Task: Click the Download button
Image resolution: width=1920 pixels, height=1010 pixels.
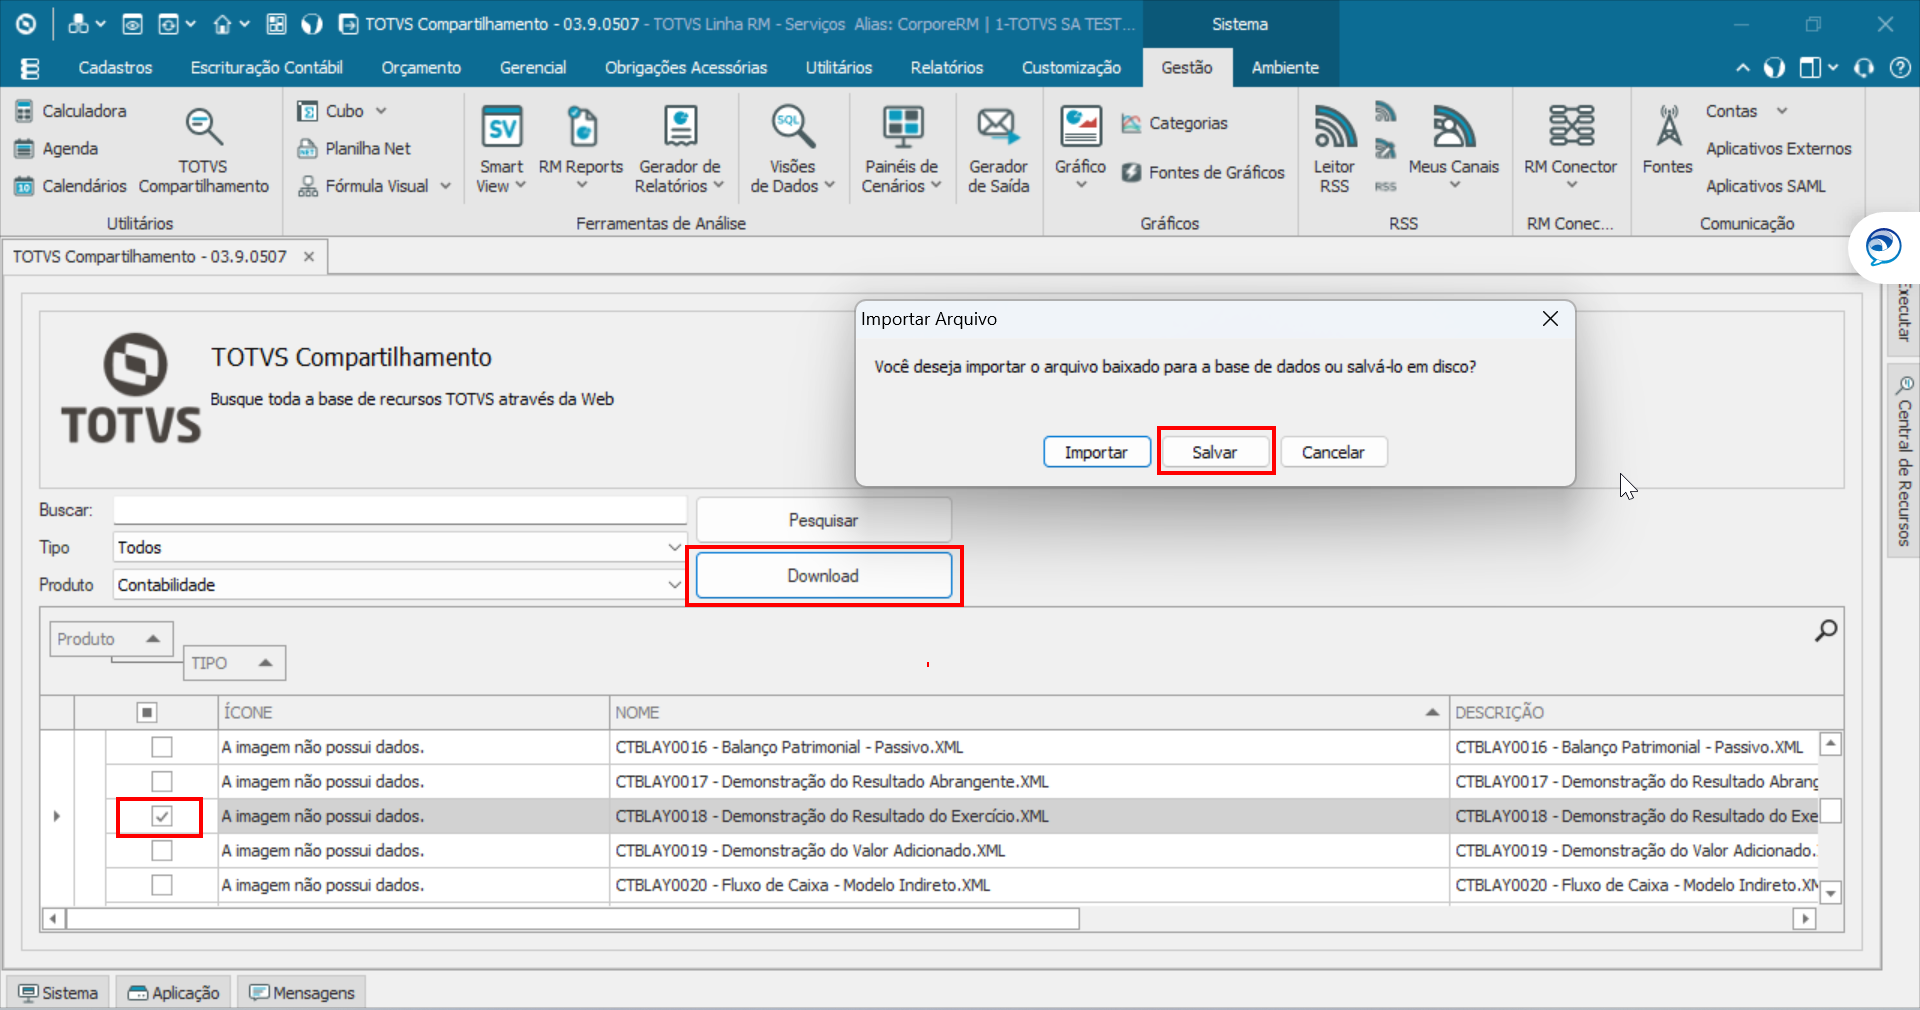Action: point(823,576)
